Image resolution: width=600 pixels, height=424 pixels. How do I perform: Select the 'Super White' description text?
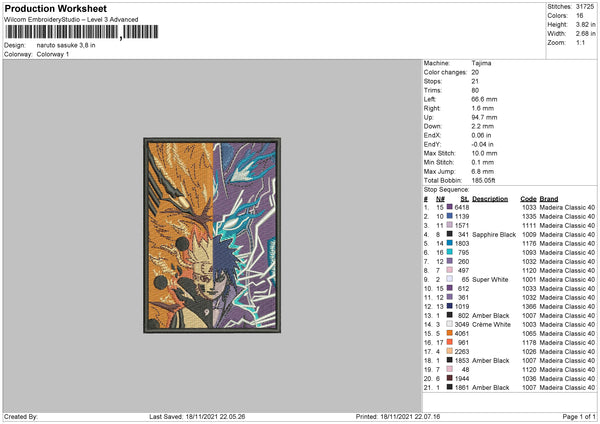point(490,280)
